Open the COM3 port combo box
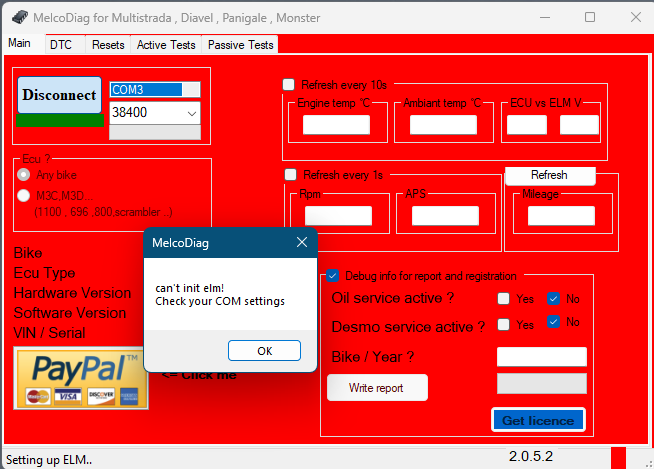 [155, 90]
